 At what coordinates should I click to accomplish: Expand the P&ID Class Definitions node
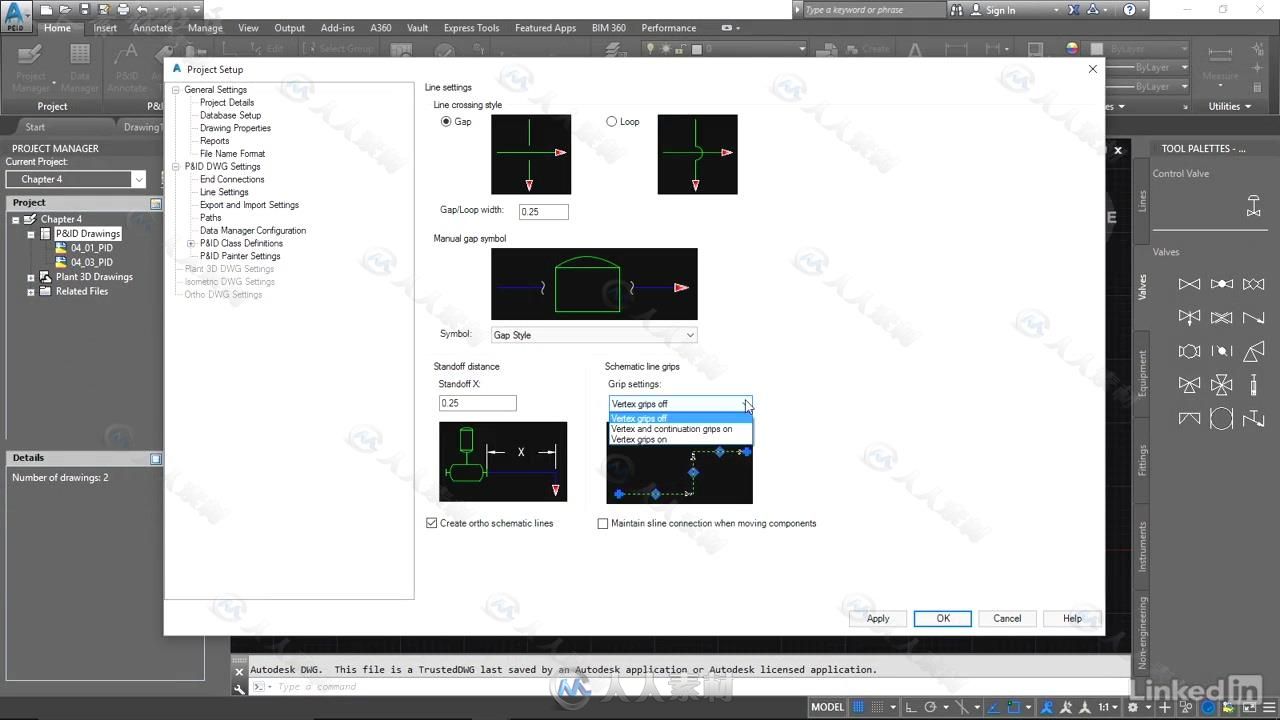(191, 243)
